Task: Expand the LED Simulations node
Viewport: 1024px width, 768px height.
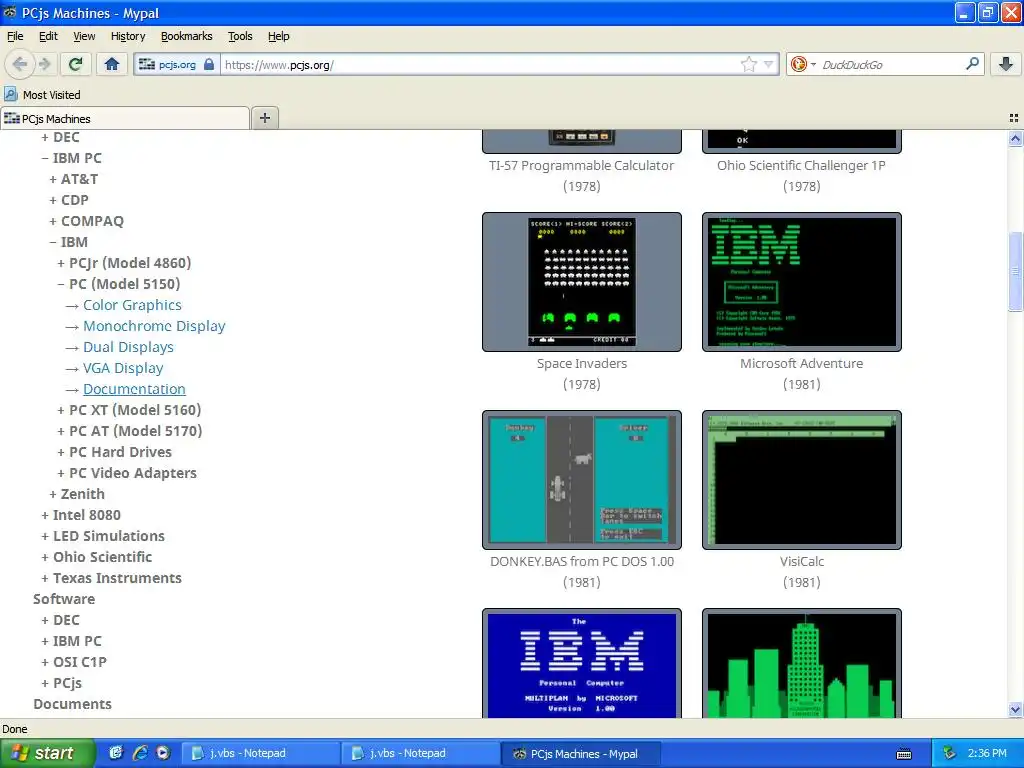Action: [x=103, y=536]
